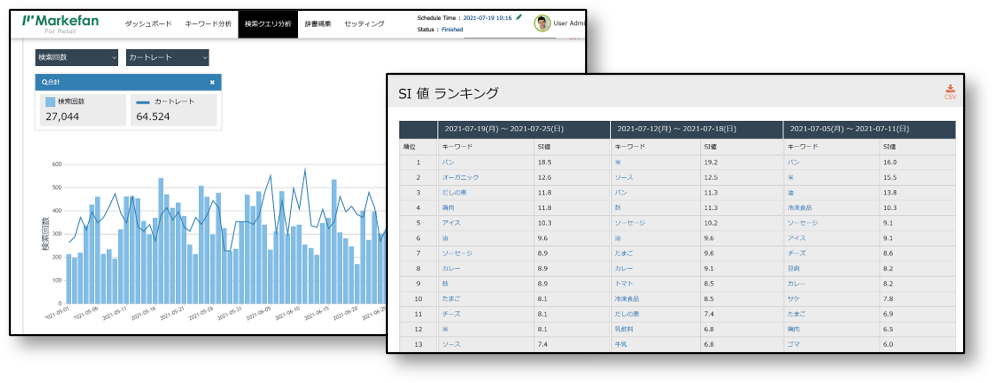The image size is (994, 383).
Task: Close the 合計 panel with the X
Action: pyautogui.click(x=212, y=82)
